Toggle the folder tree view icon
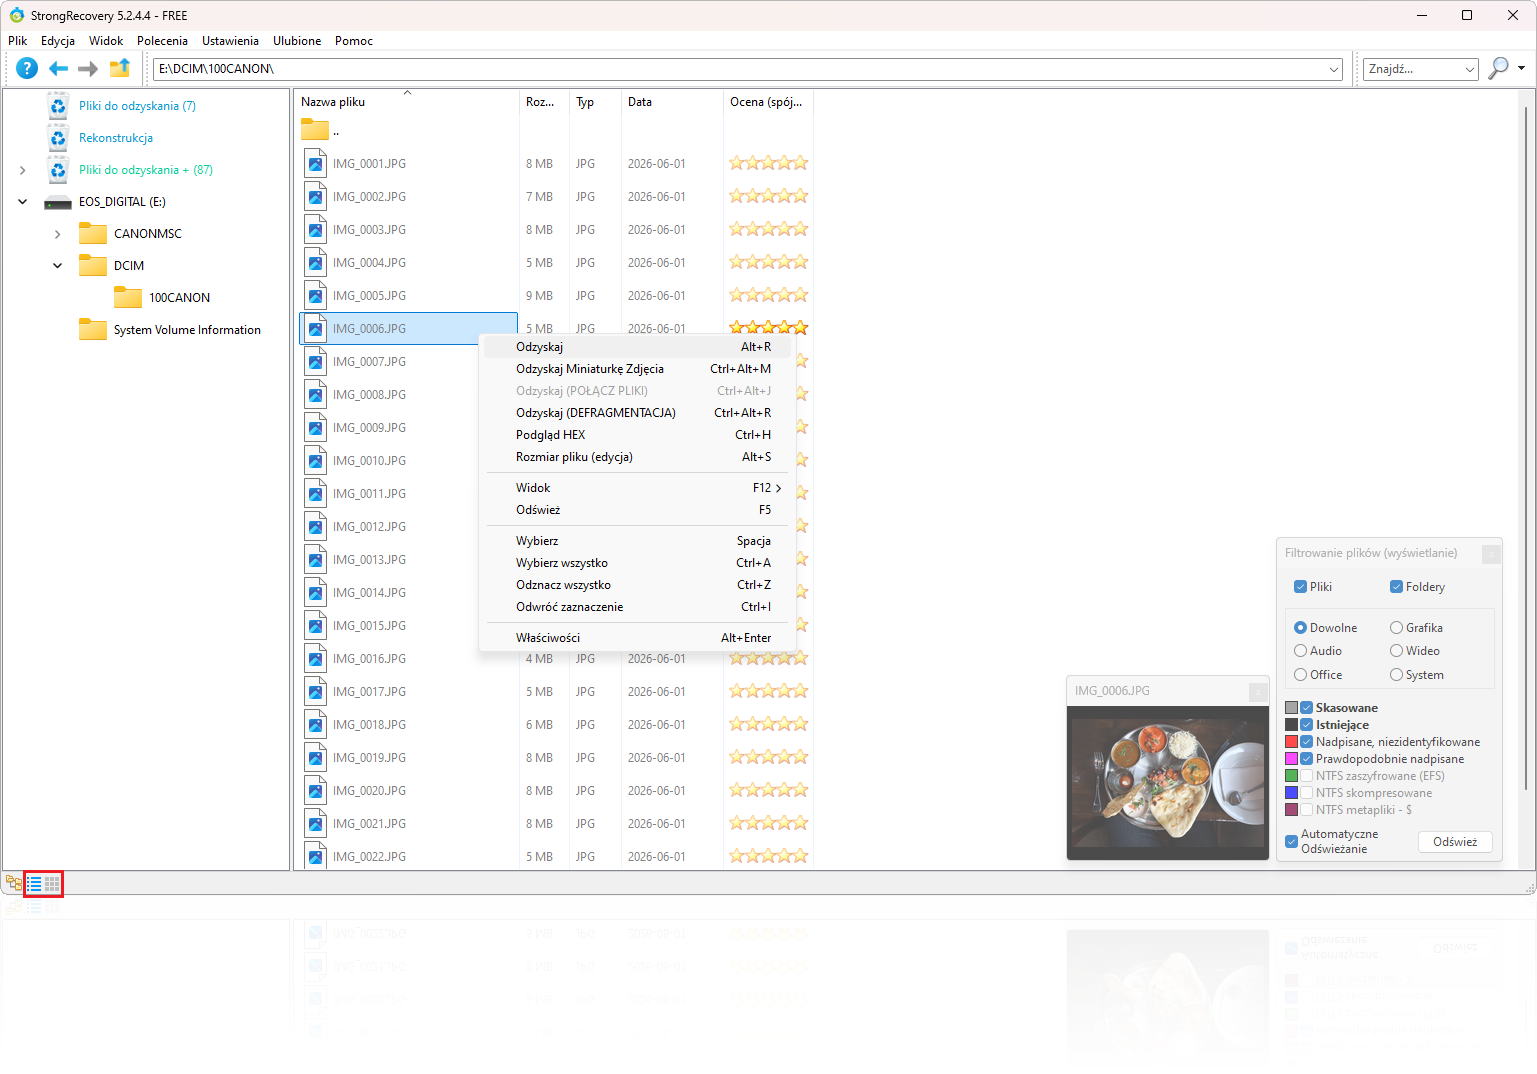1537x1074 pixels. 14,884
